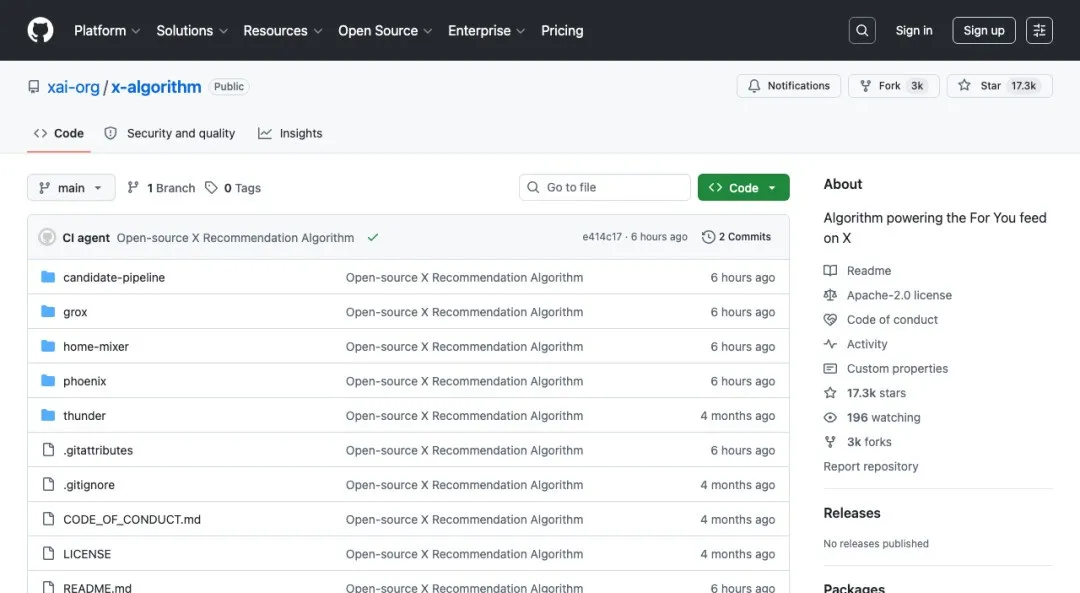Click the bell icon in Notifications button

754,85
